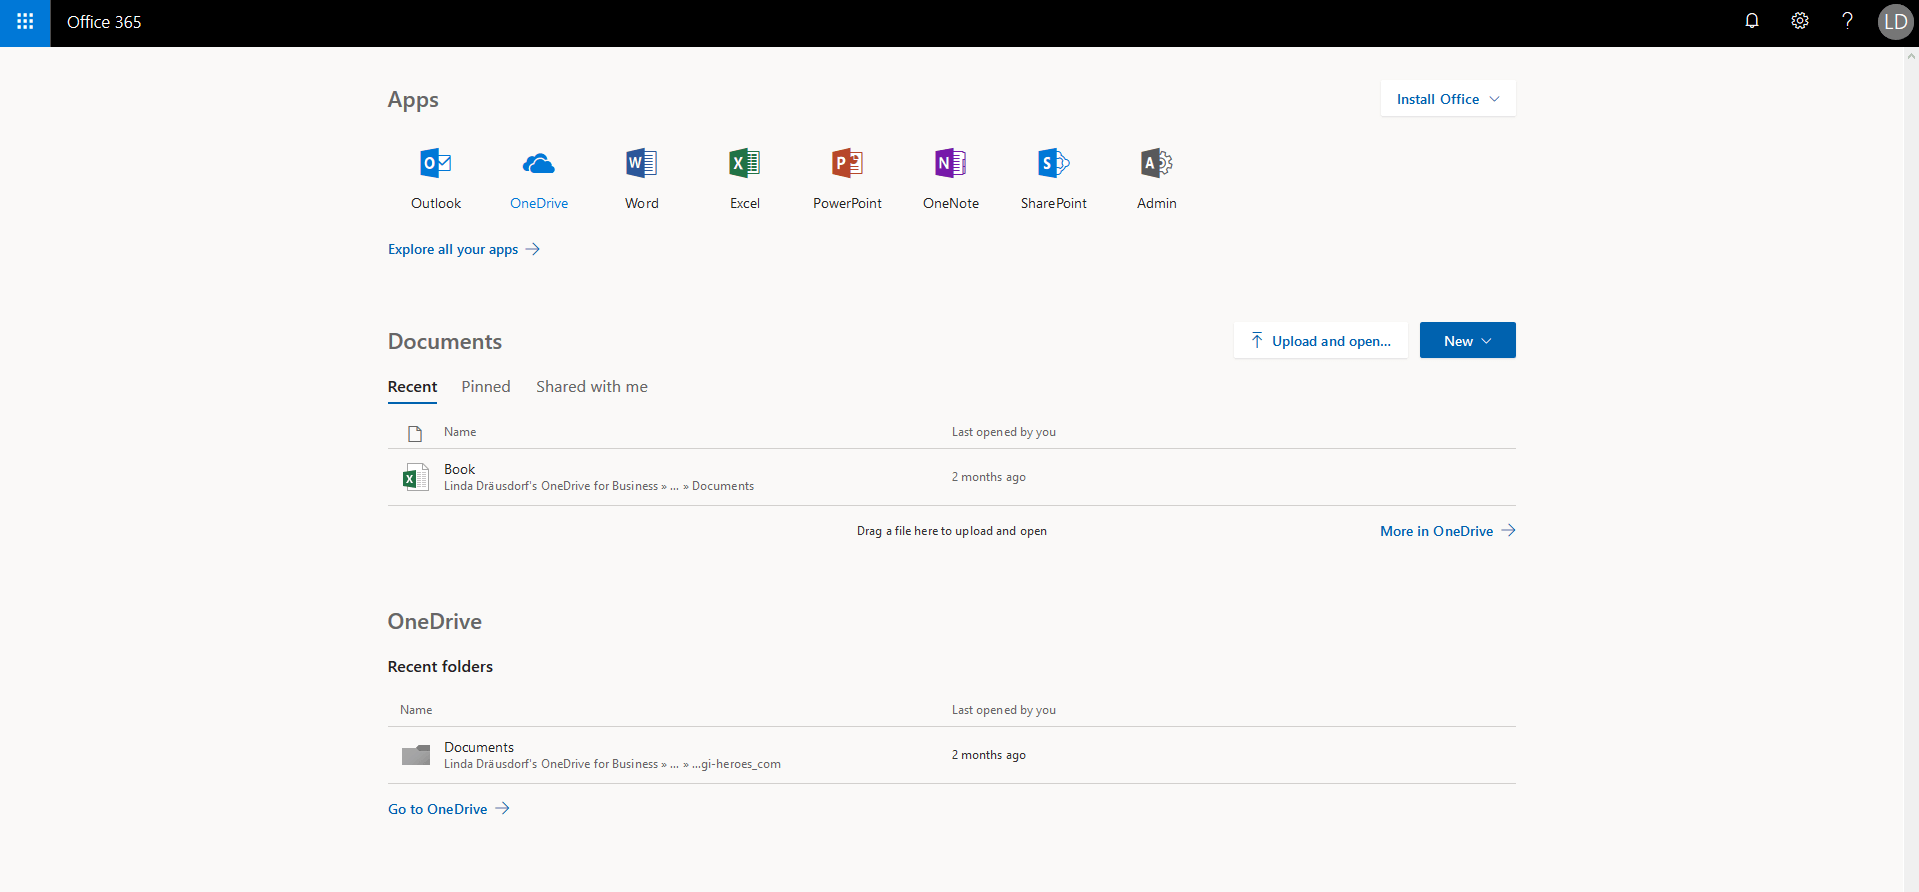The width and height of the screenshot is (1919, 892).
Task: Launch the Admin app icon
Action: 1157,163
